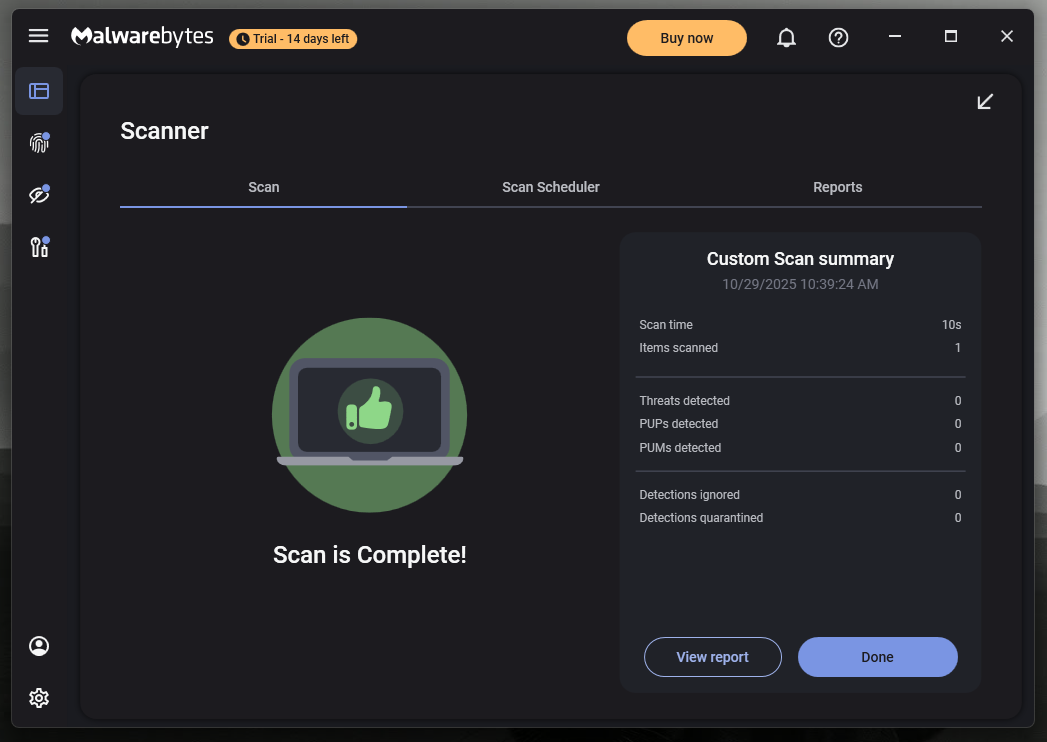Open the Scanner dashboard sidebar icon
Image resolution: width=1047 pixels, height=742 pixels.
39,91
